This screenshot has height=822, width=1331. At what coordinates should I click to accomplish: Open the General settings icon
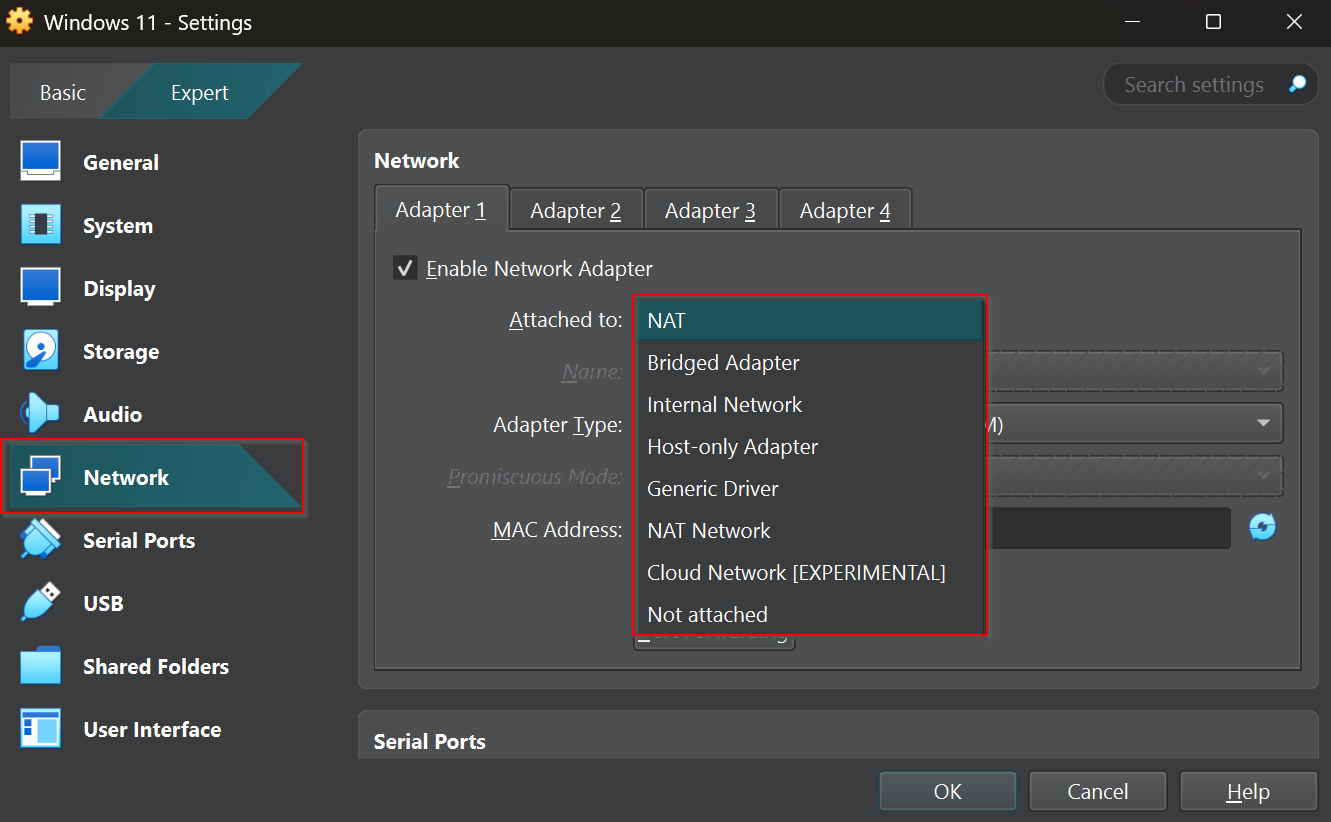coord(41,162)
